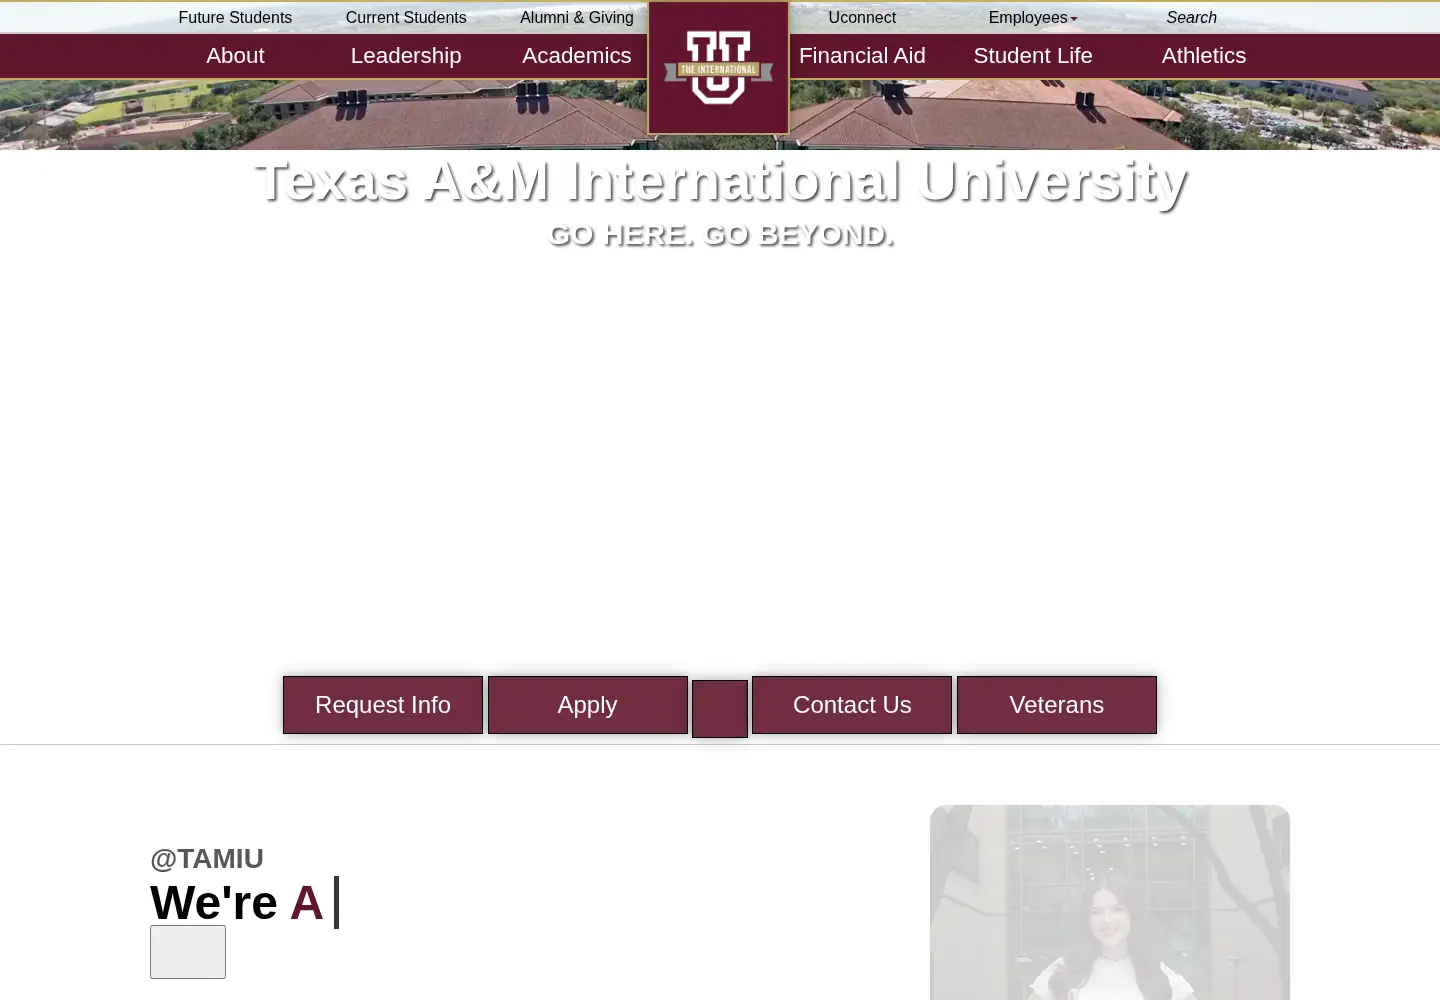Screen dimensions: 1440x1000
Task: Select Student Life in navigation
Action: click(1033, 56)
